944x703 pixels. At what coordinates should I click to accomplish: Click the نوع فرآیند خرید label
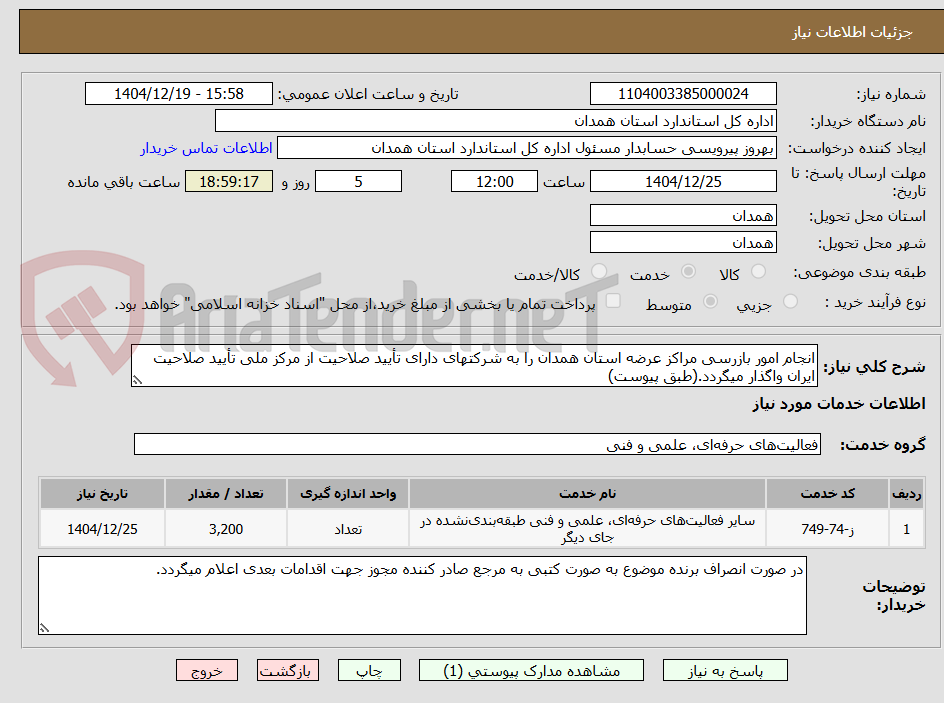[x=875, y=302]
